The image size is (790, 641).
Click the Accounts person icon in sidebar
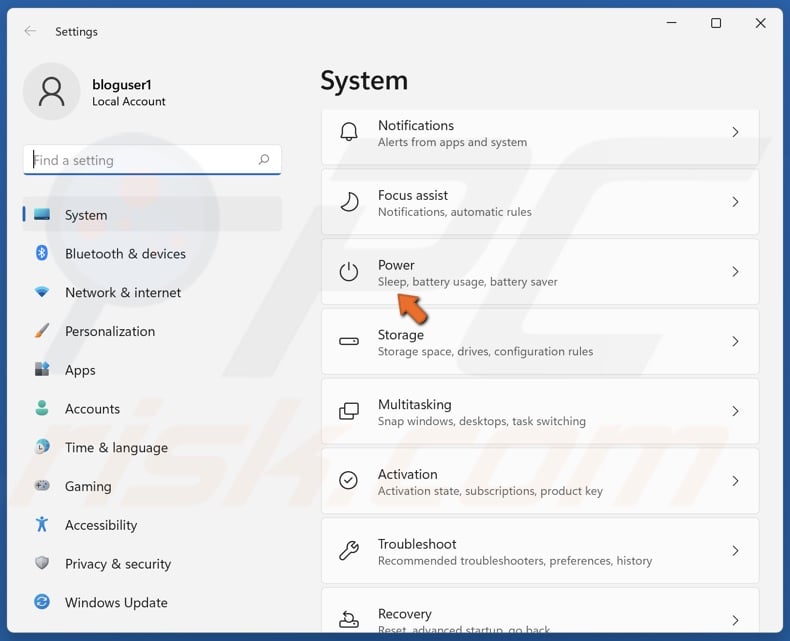pos(42,408)
